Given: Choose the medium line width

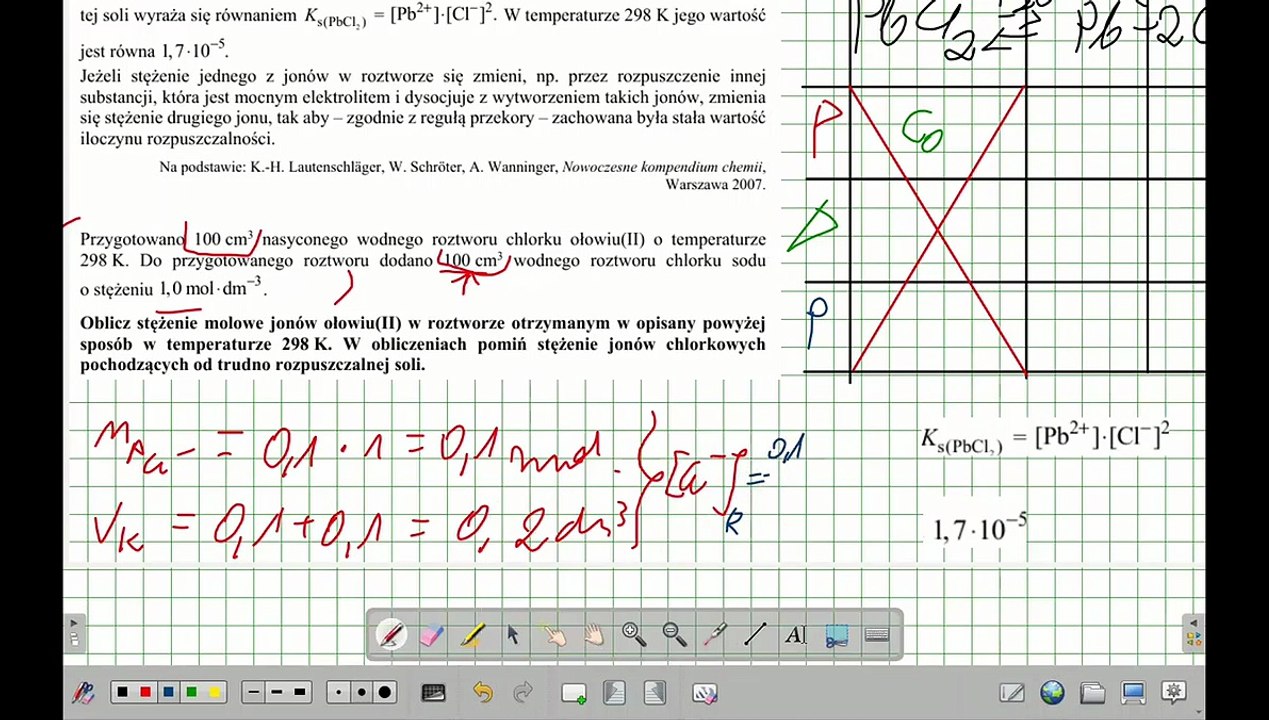Looking at the screenshot, I should [x=277, y=692].
